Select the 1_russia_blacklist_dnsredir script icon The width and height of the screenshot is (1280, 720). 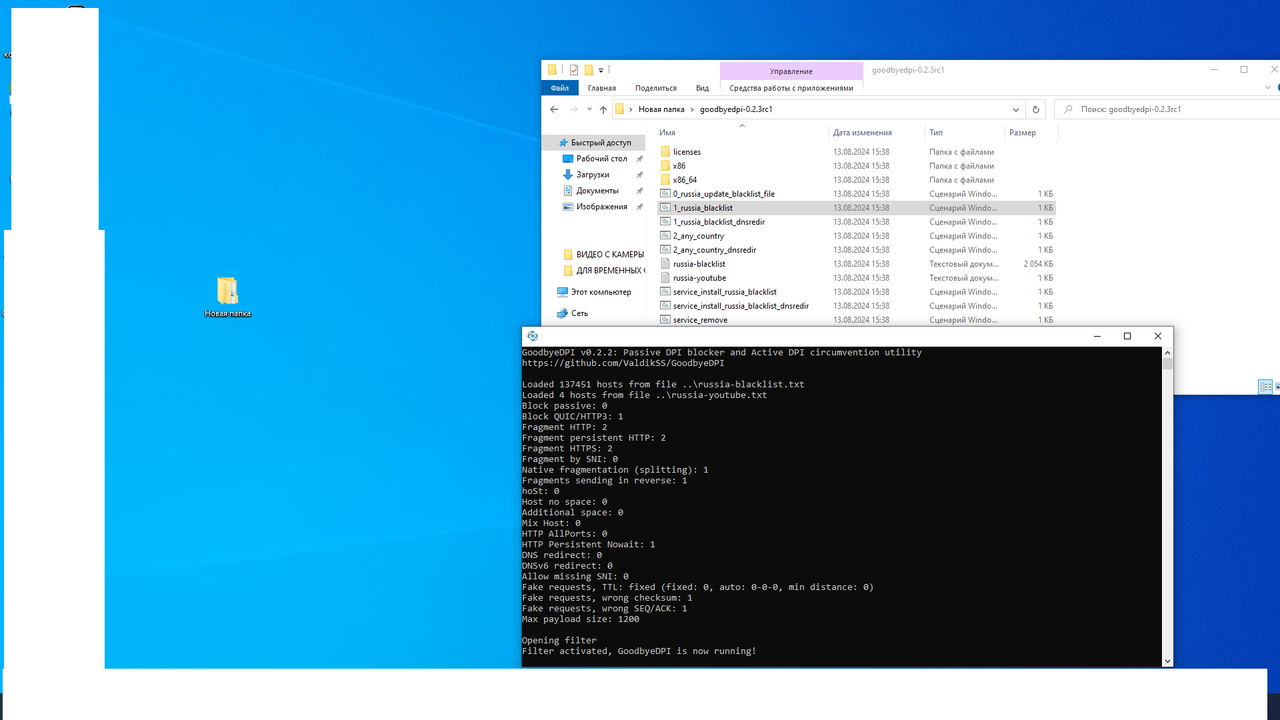click(665, 222)
